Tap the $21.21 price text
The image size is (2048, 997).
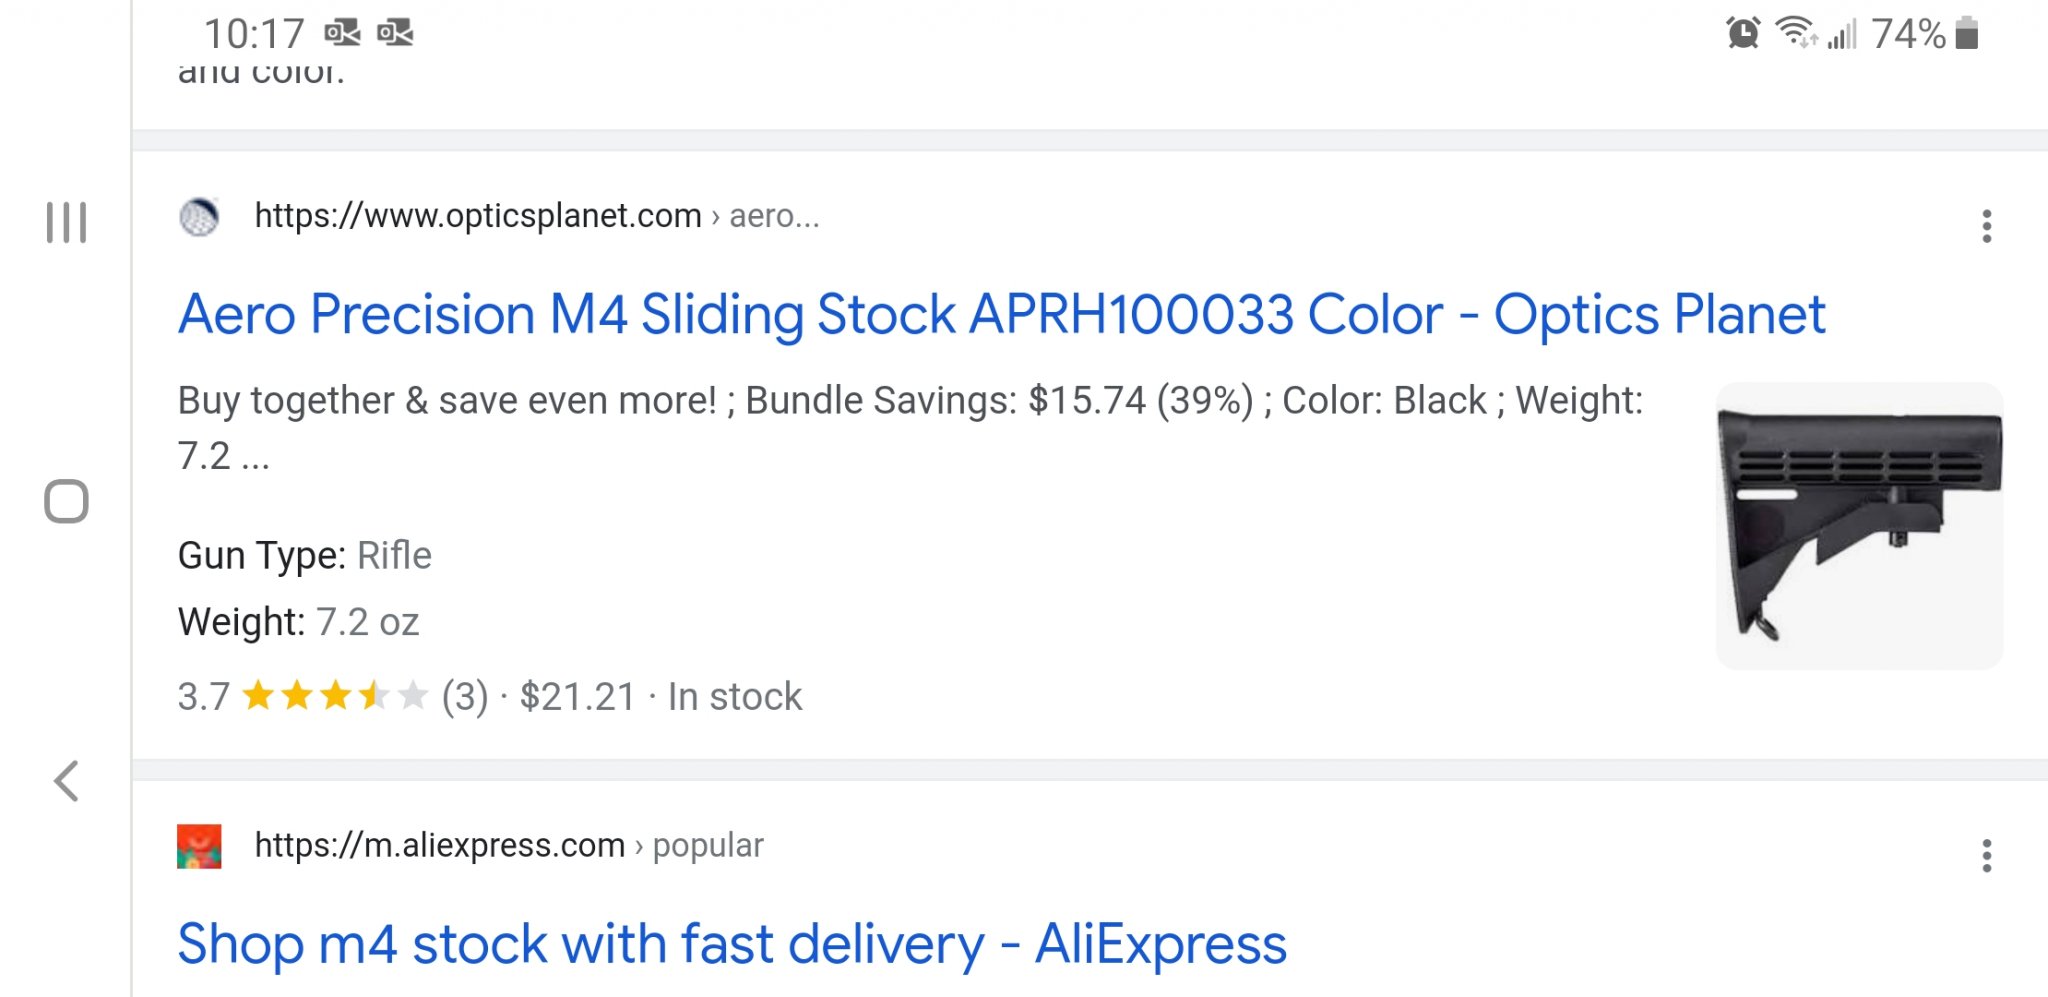coord(577,696)
